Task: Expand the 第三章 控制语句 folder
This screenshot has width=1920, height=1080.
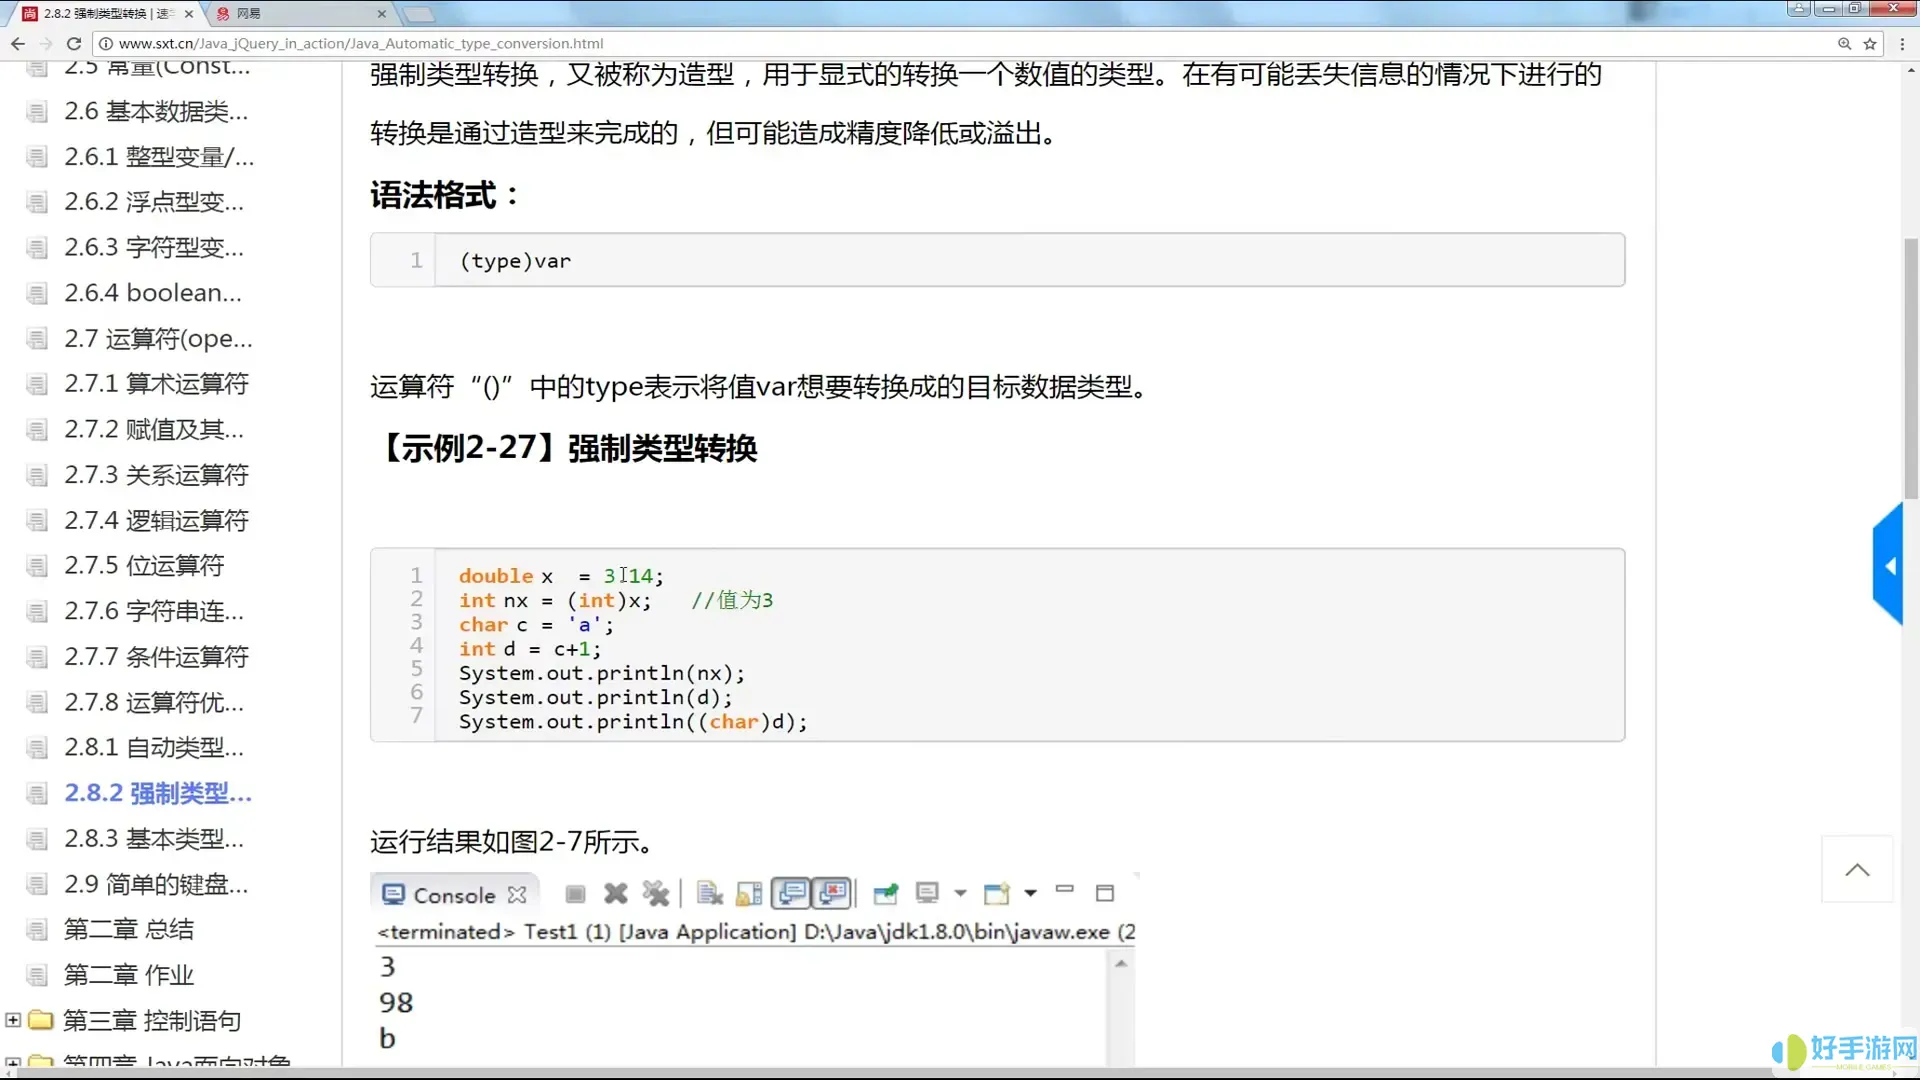Action: click(13, 1020)
